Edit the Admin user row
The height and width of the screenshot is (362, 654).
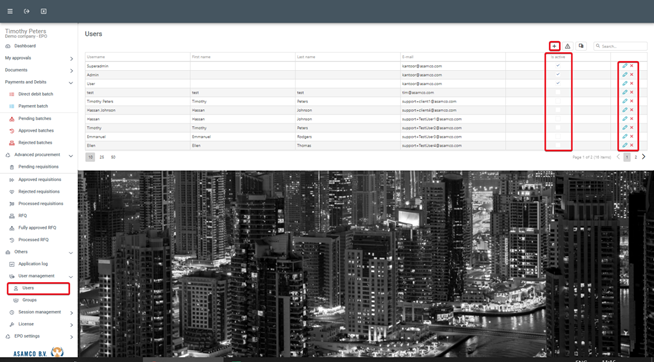pos(625,75)
